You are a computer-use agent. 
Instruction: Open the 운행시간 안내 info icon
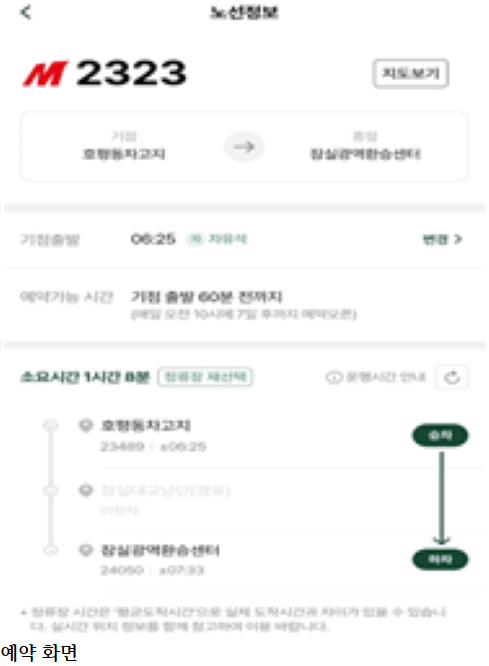(x=334, y=377)
